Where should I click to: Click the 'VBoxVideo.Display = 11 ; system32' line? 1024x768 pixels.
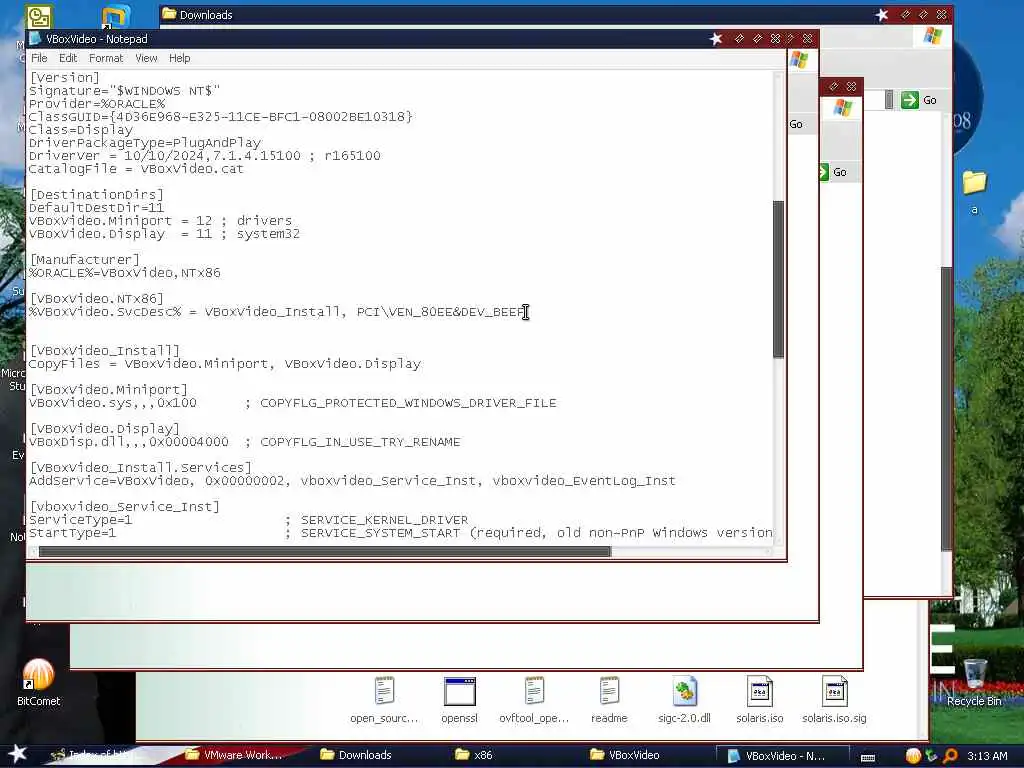[x=165, y=234]
